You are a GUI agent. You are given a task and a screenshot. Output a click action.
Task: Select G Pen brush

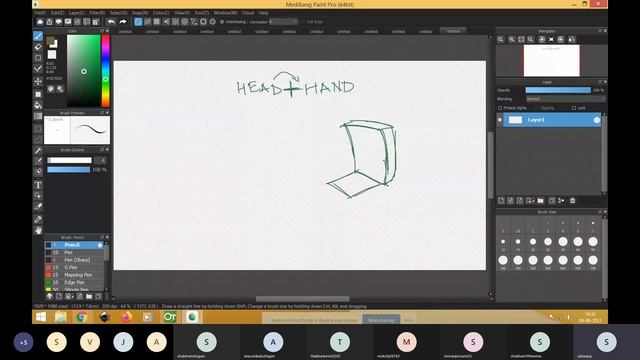tap(73, 267)
